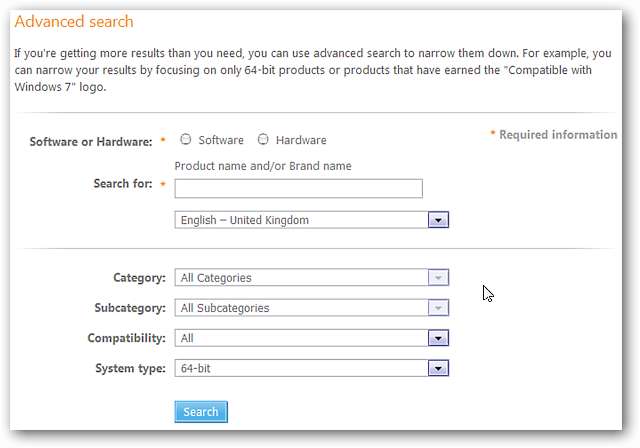
Task: Click the Required information note
Action: [x=557, y=134]
